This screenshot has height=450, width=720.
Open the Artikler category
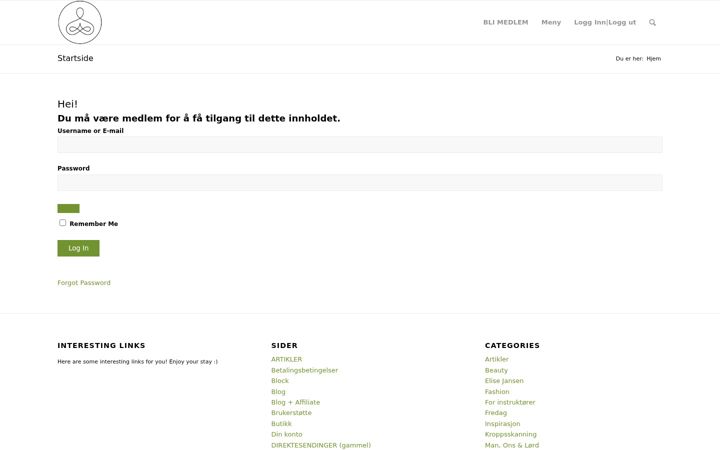pyautogui.click(x=497, y=360)
